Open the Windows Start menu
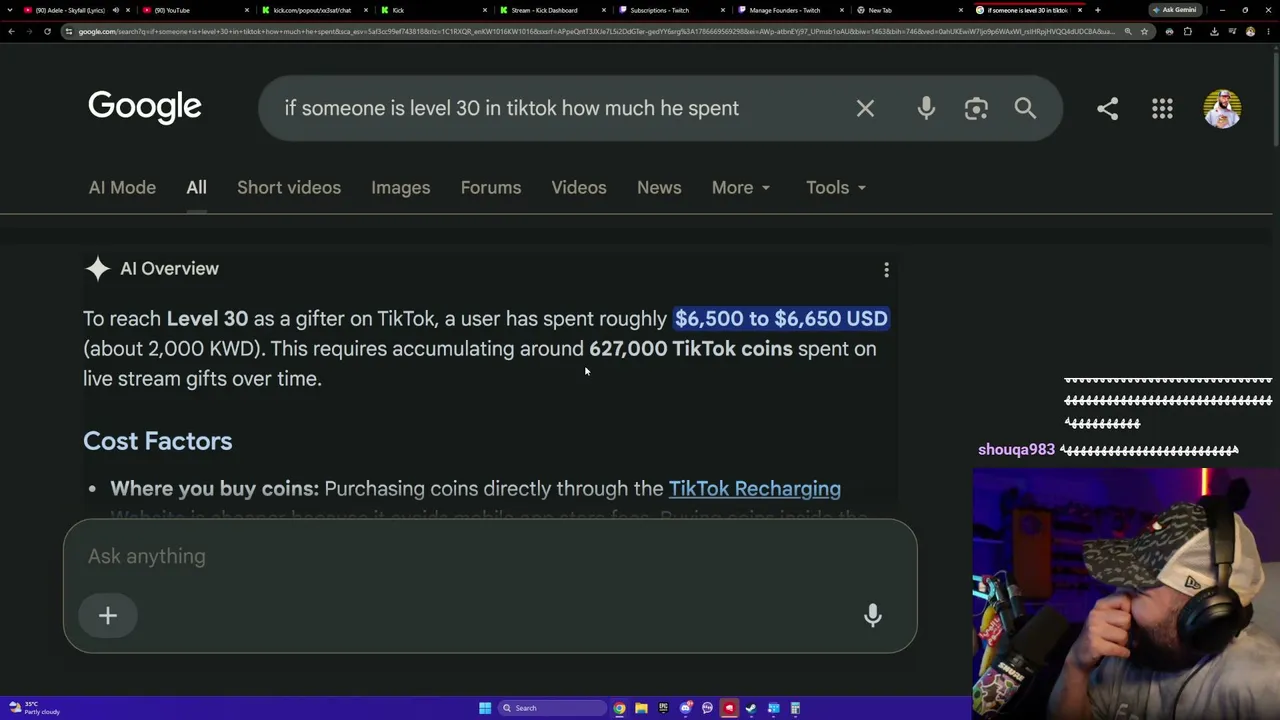This screenshot has width=1280, height=720. click(x=485, y=708)
